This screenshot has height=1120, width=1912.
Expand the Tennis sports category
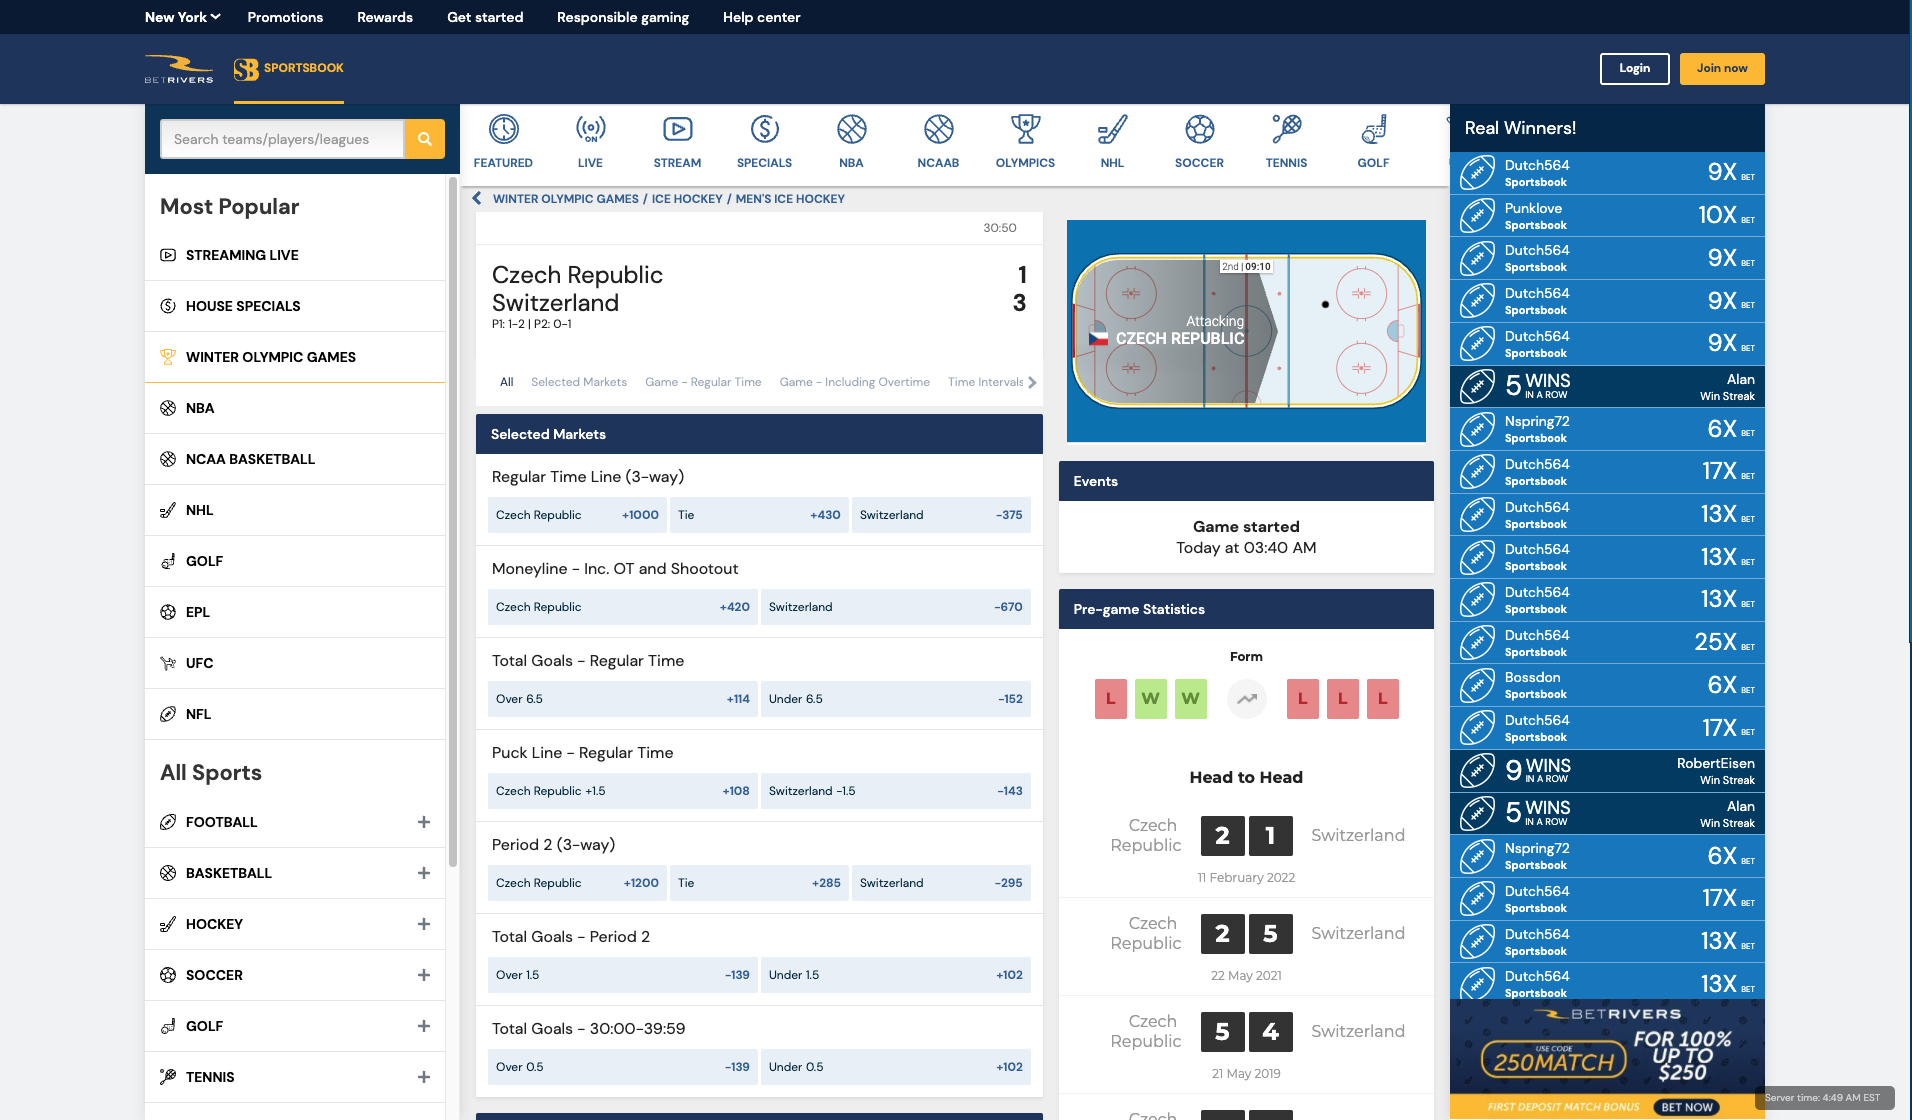424,1077
